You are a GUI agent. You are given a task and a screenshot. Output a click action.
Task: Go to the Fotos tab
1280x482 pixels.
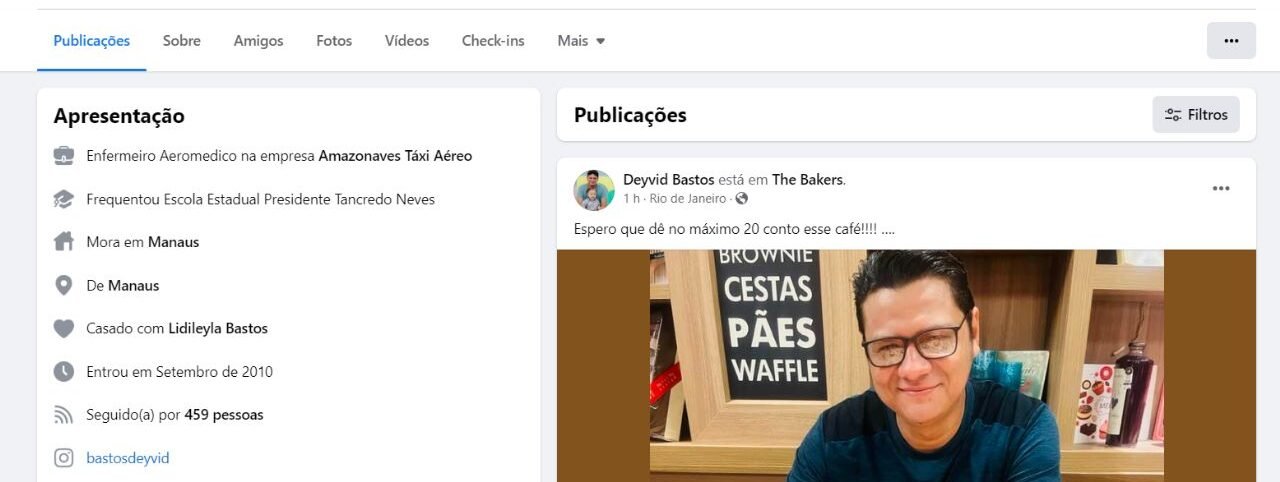point(334,41)
